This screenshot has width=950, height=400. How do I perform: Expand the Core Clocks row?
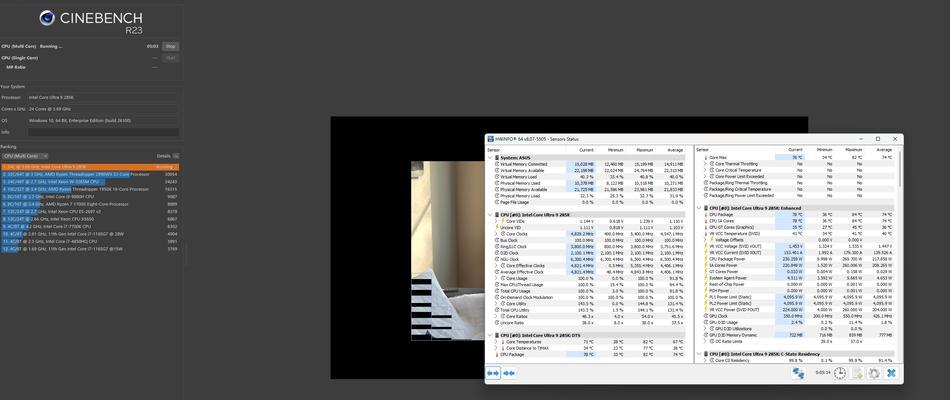coord(496,233)
